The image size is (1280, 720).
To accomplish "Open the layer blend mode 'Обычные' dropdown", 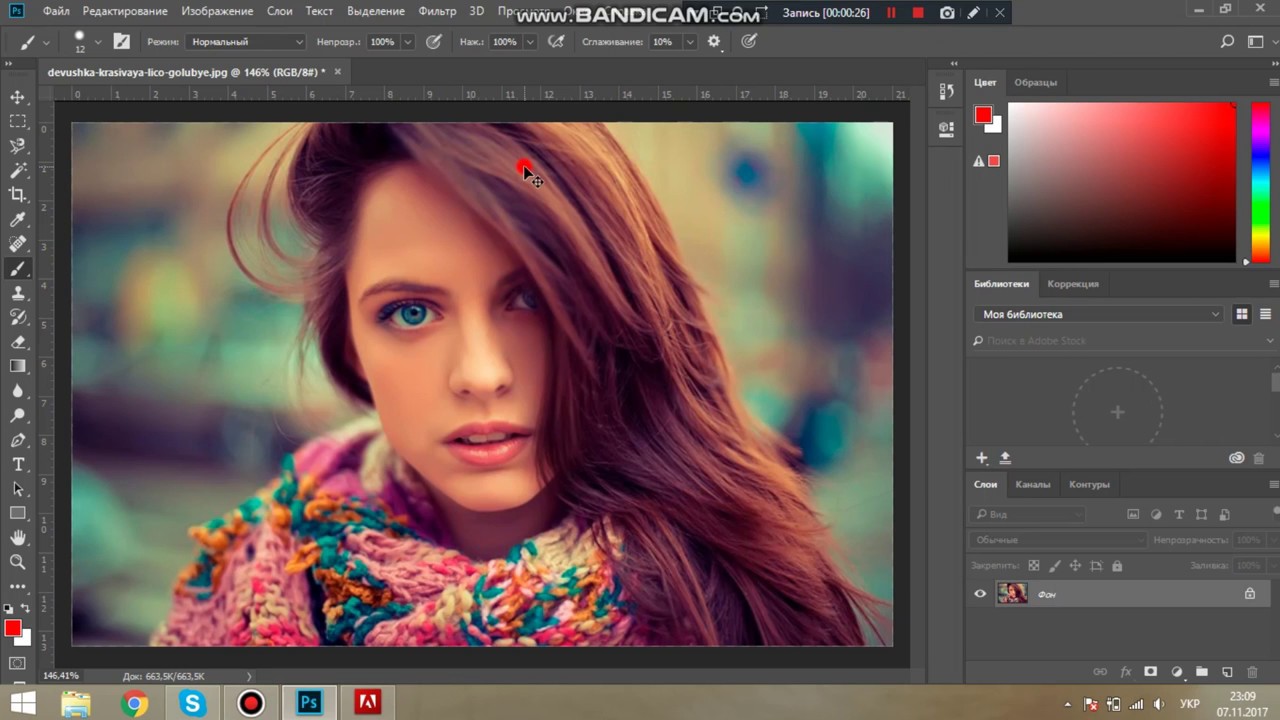I will [1057, 540].
